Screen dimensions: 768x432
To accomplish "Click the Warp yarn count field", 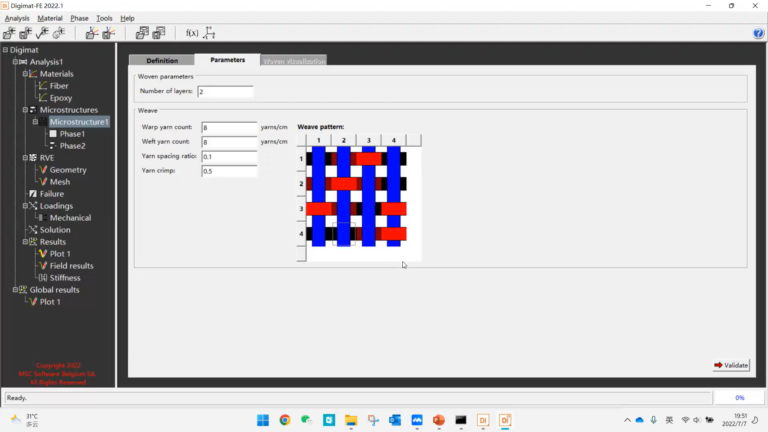I will (229, 127).
